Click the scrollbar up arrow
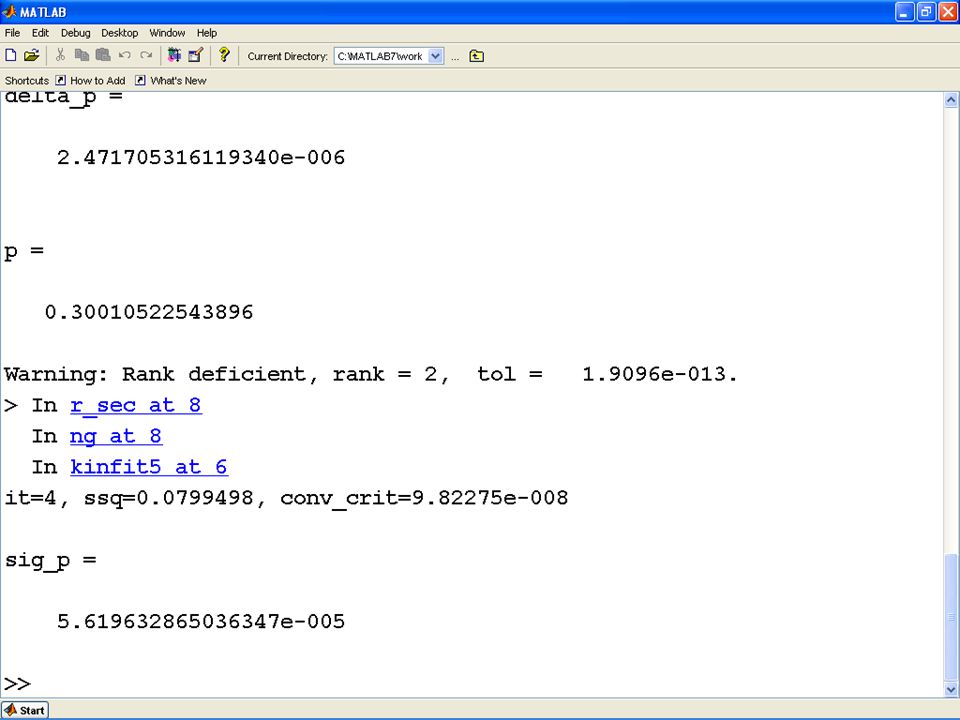Viewport: 960px width, 720px height. 951,100
